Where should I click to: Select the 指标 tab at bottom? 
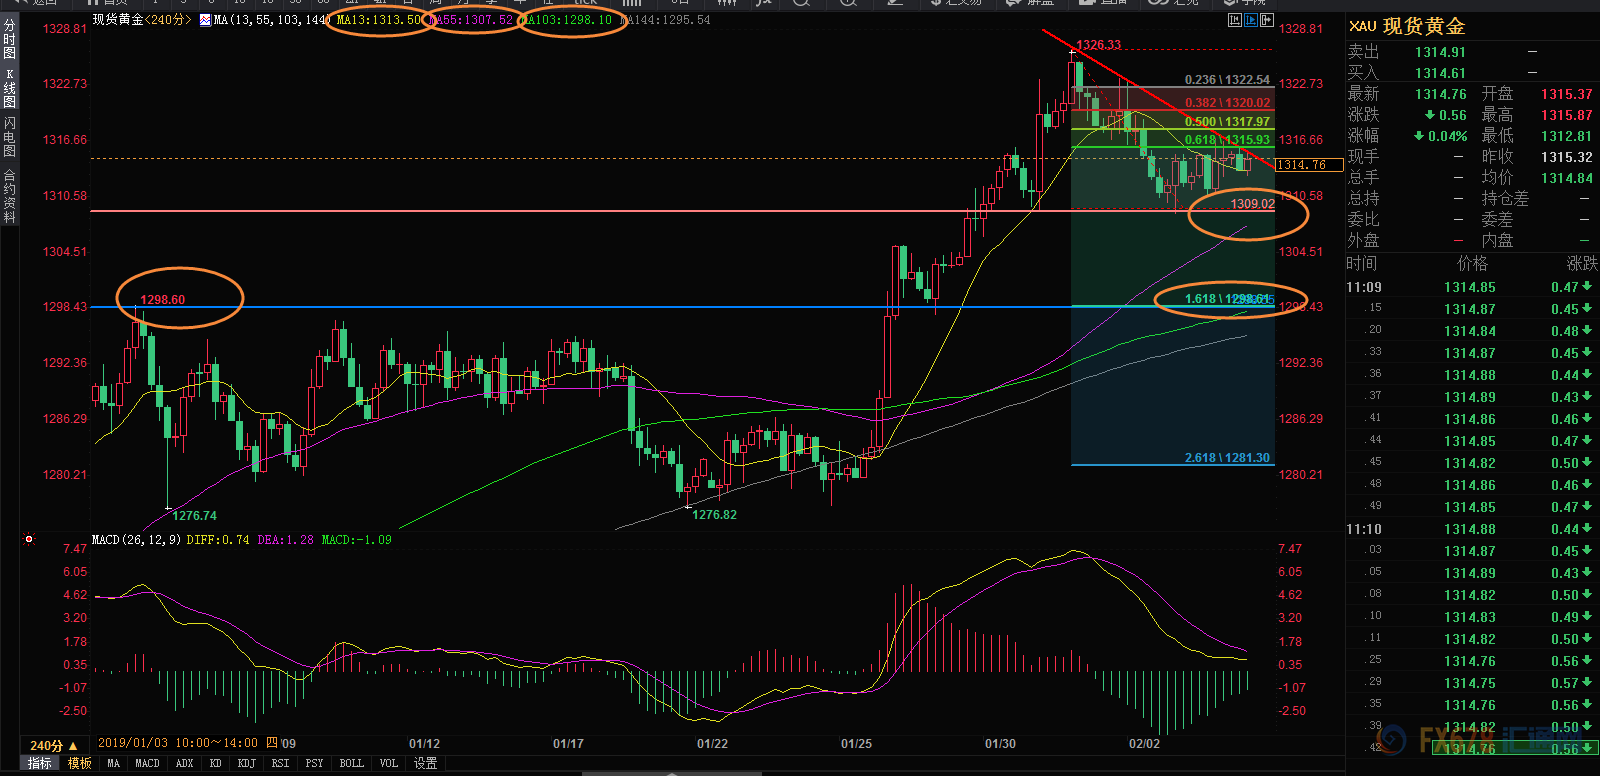[39, 763]
